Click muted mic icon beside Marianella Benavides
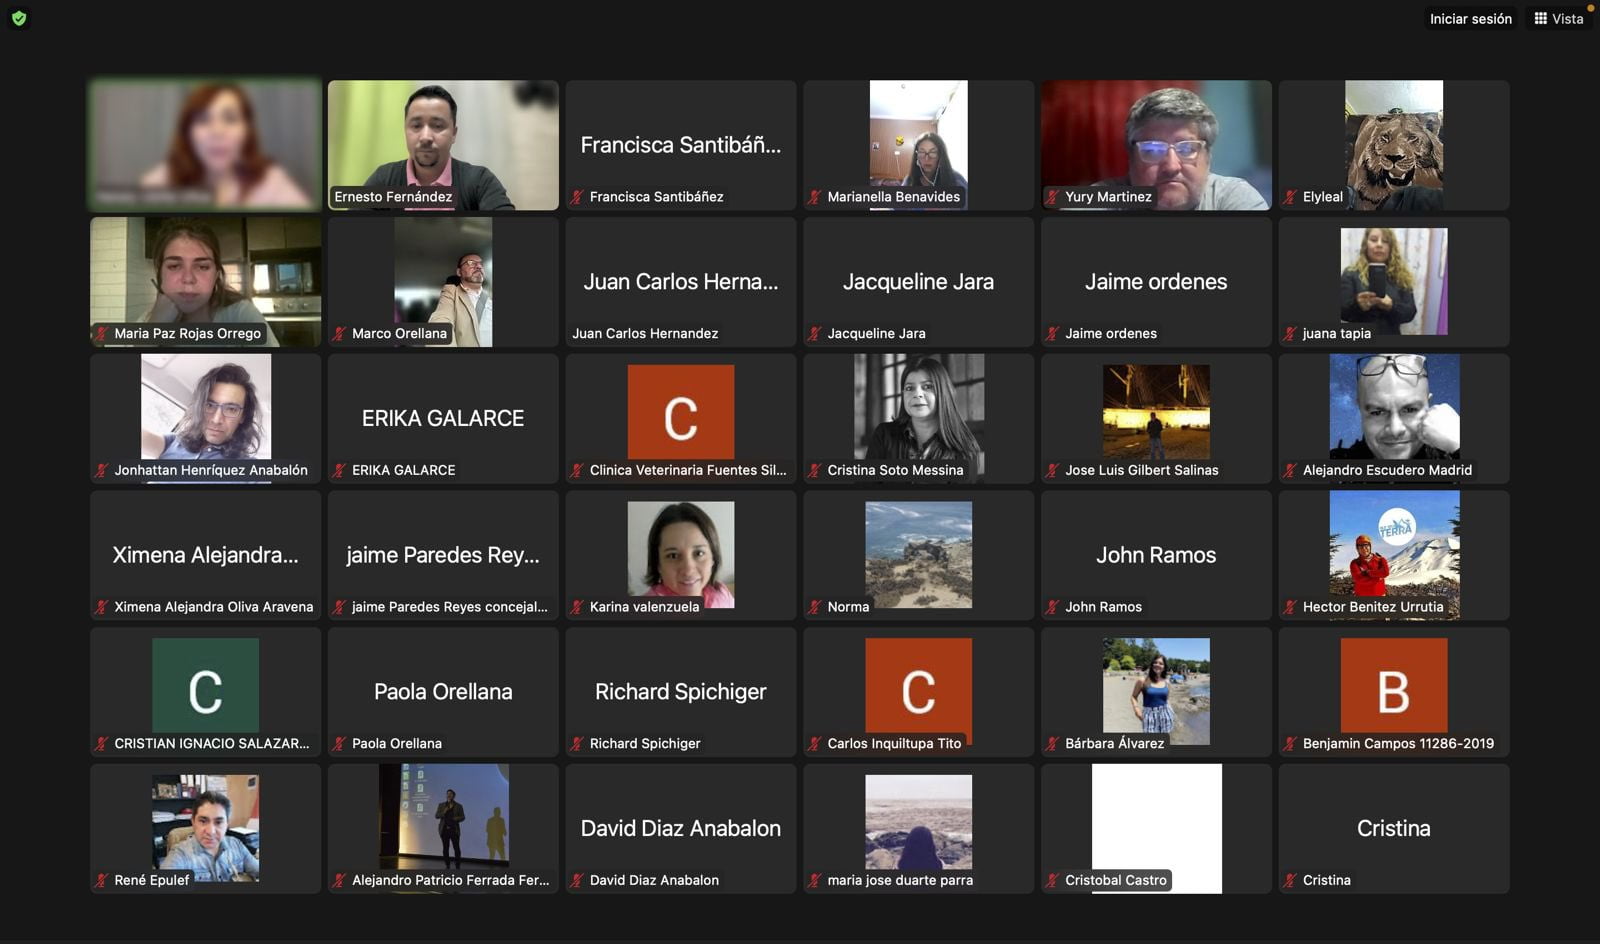This screenshot has width=1600, height=944. (815, 197)
